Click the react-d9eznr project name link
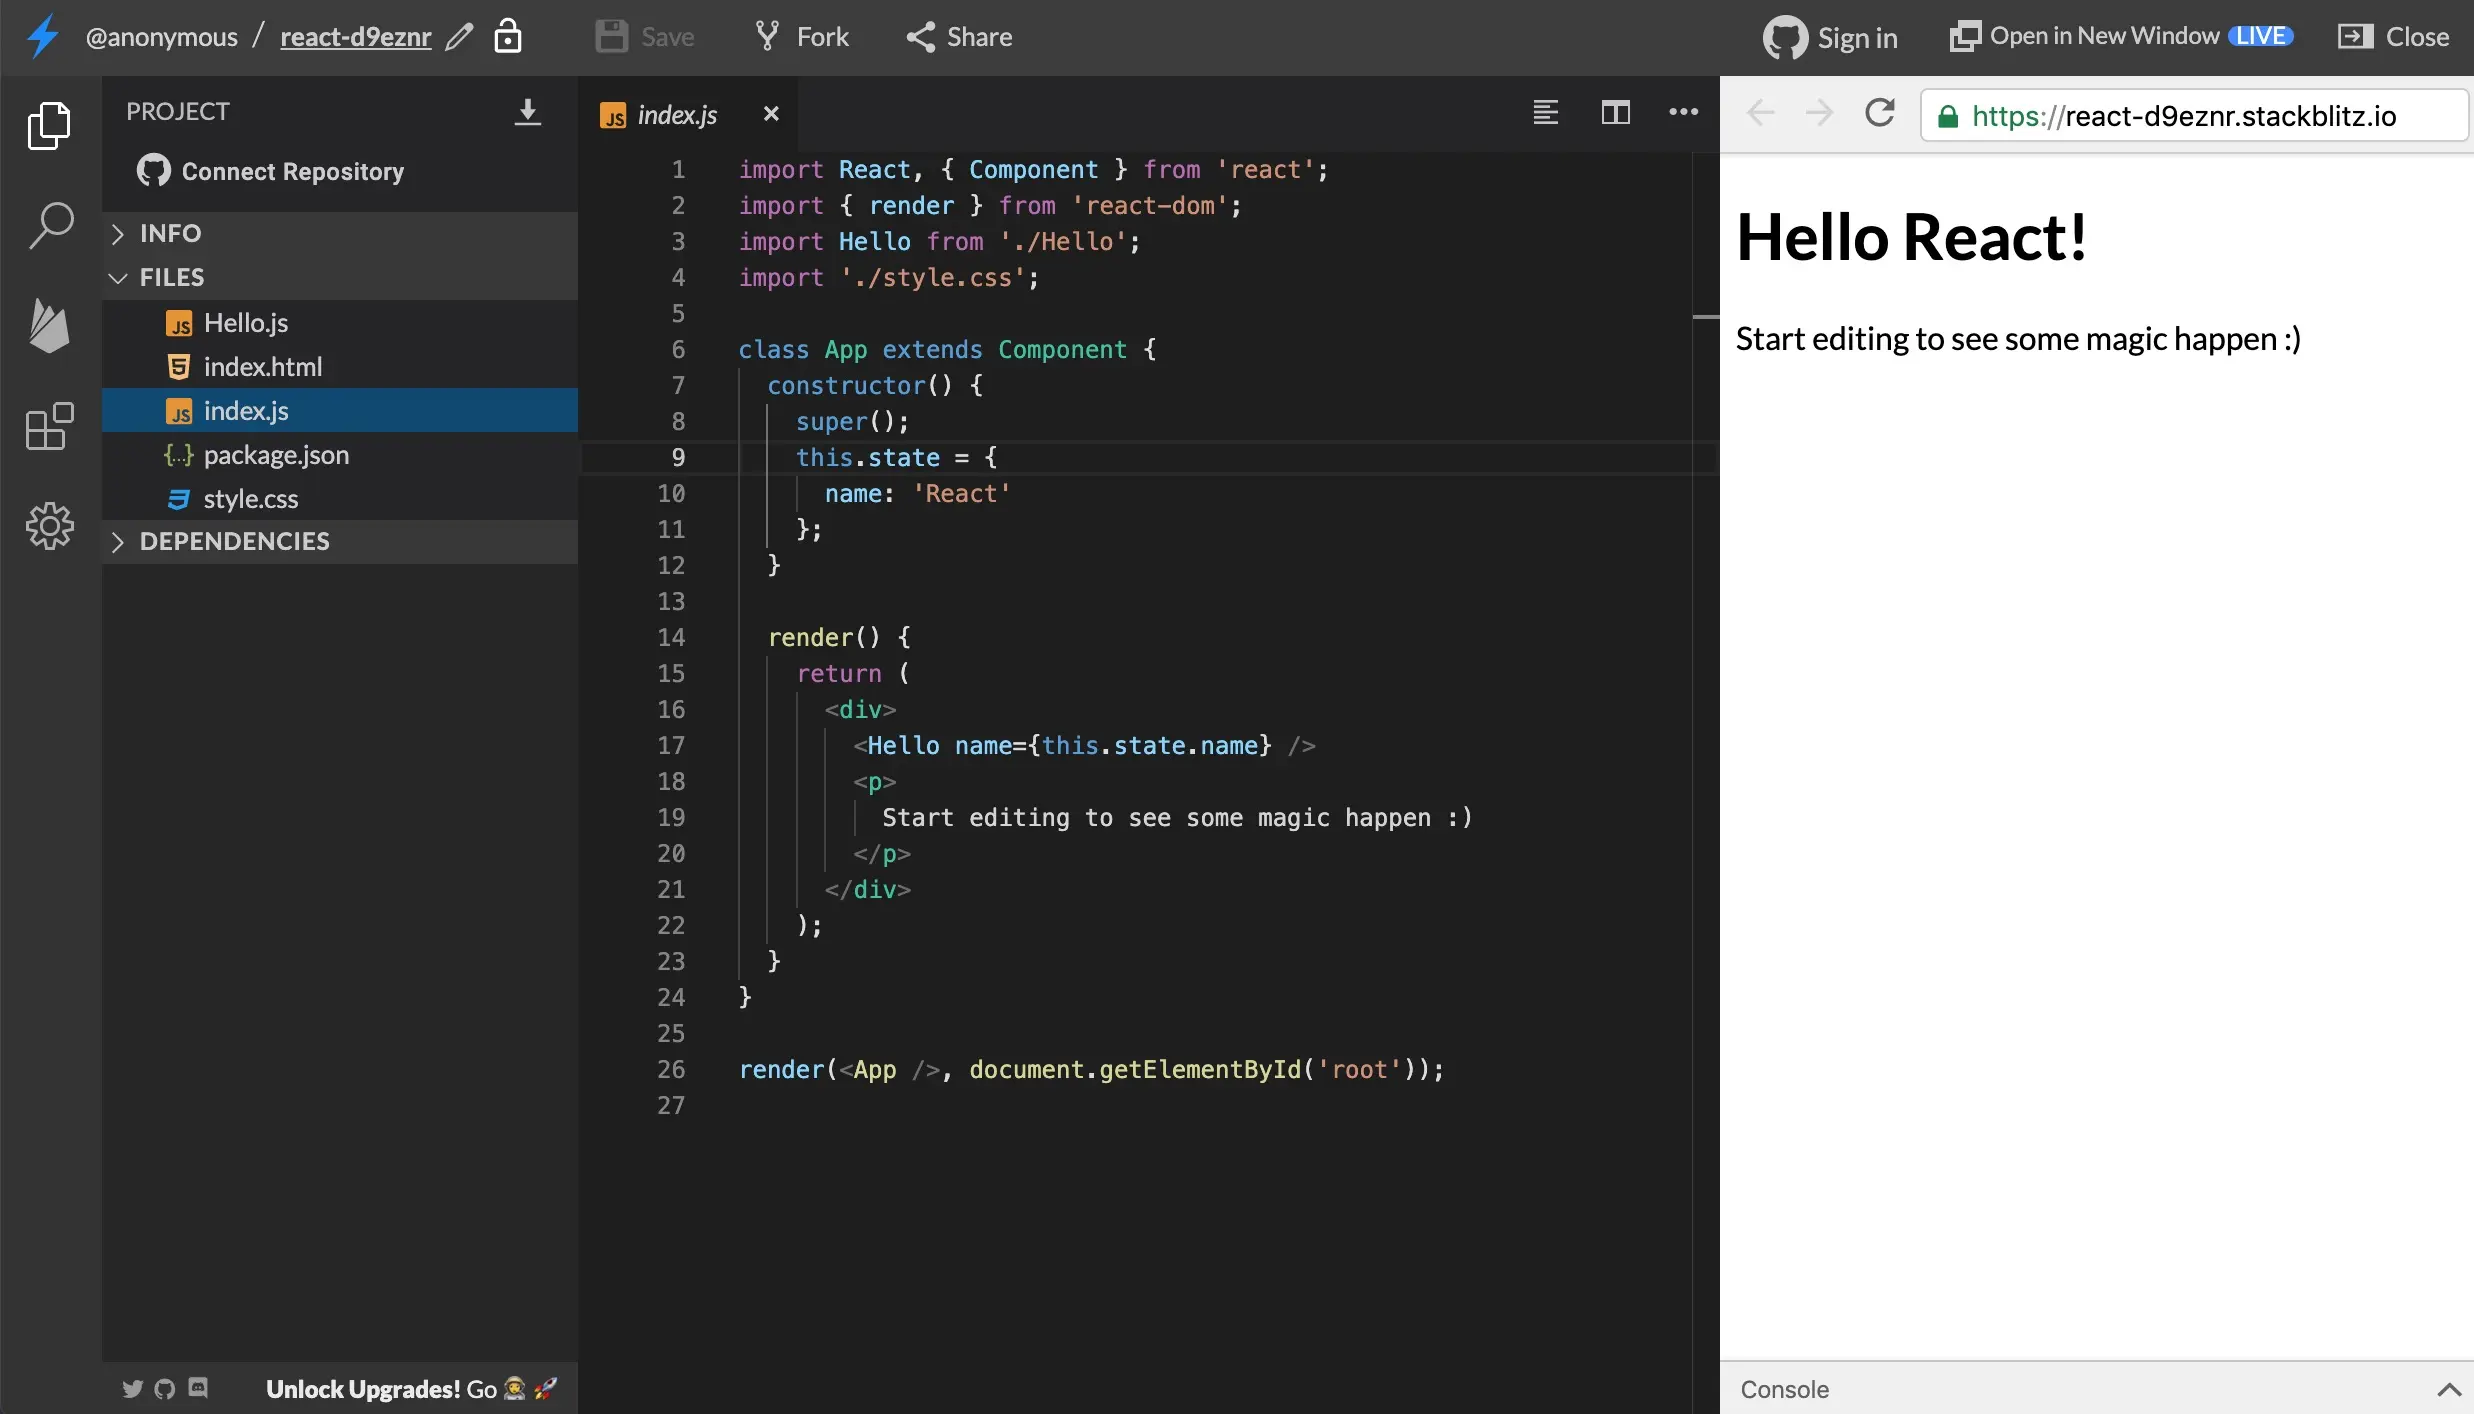 click(x=356, y=37)
